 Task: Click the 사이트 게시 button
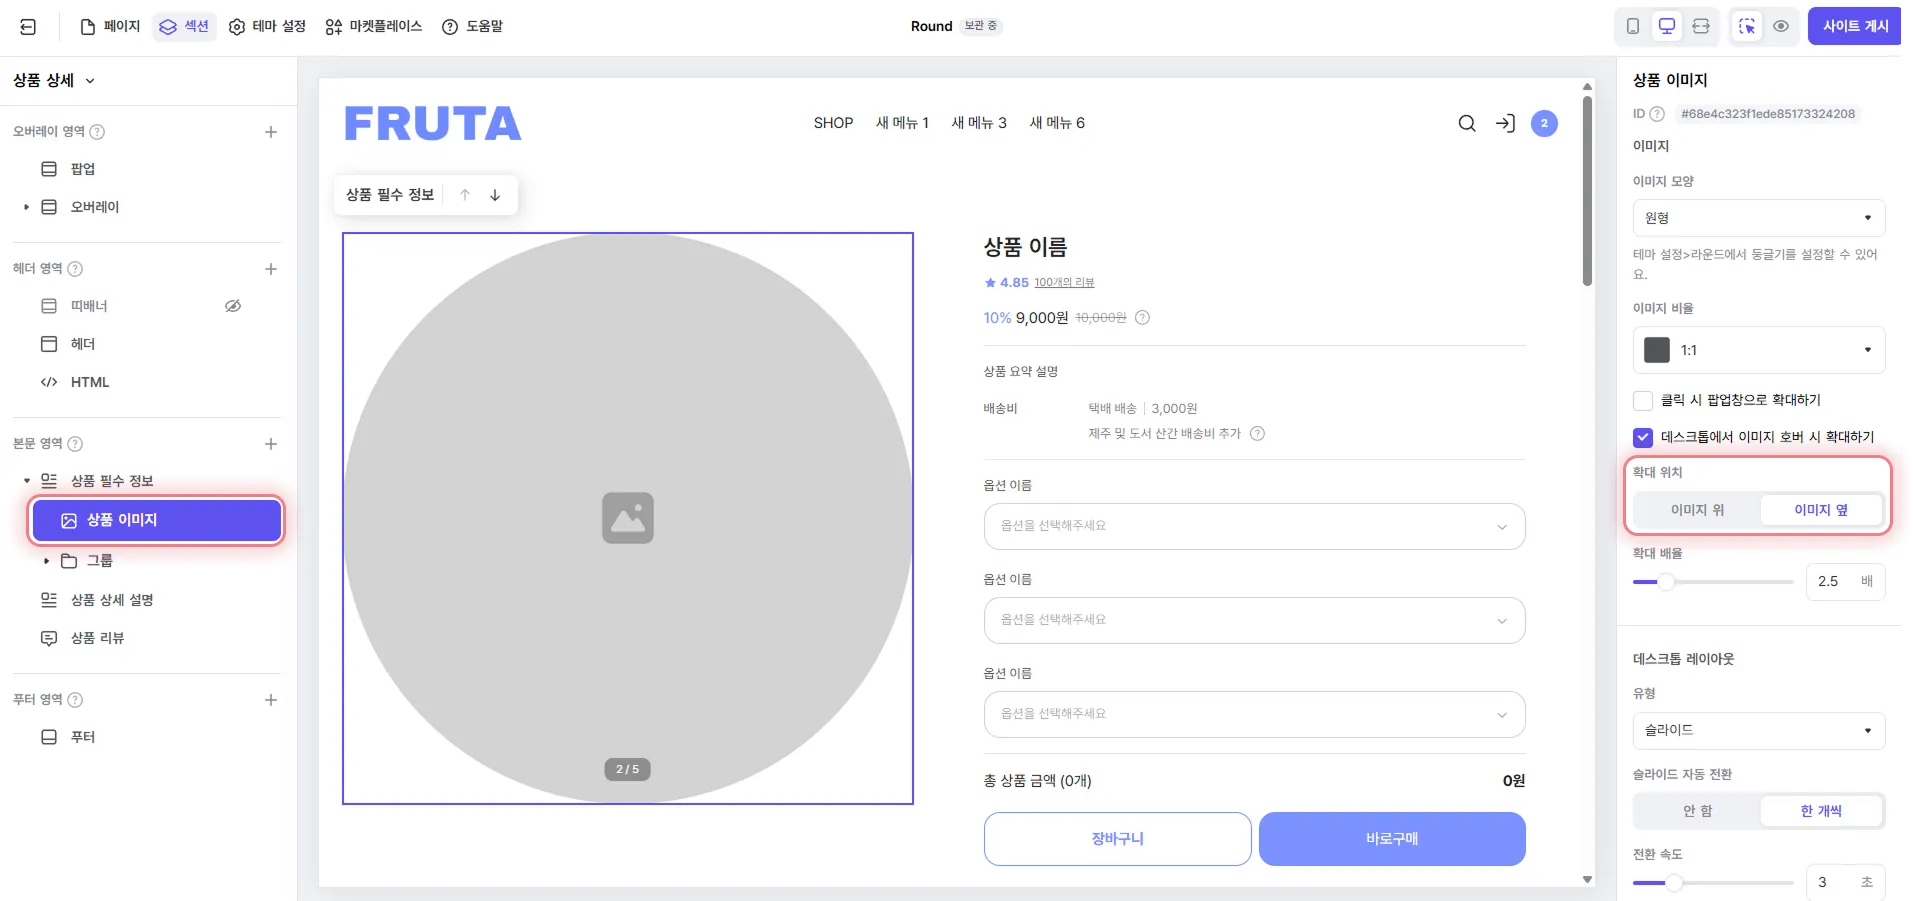pyautogui.click(x=1855, y=26)
